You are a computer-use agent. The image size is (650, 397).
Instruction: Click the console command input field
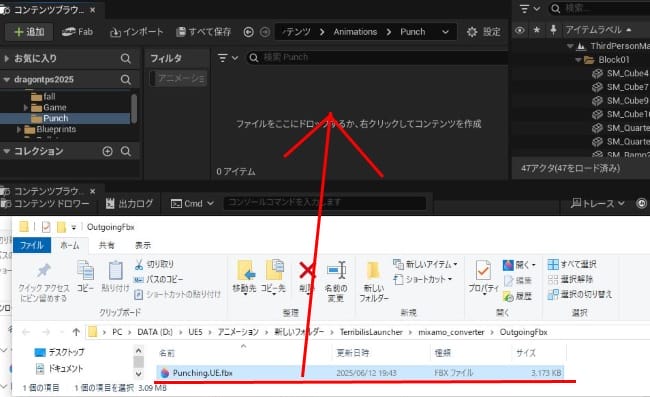coord(325,203)
